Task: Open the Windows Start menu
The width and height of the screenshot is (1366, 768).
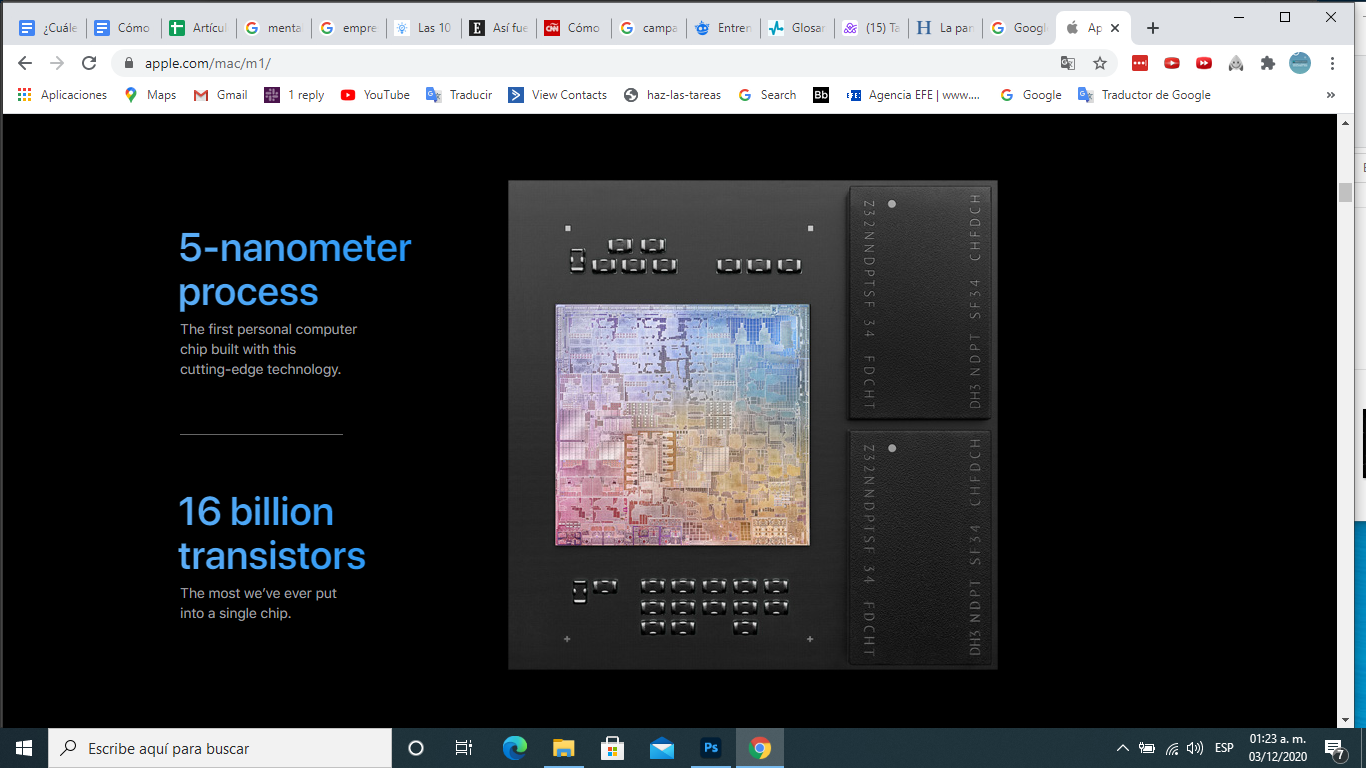Action: (x=24, y=748)
